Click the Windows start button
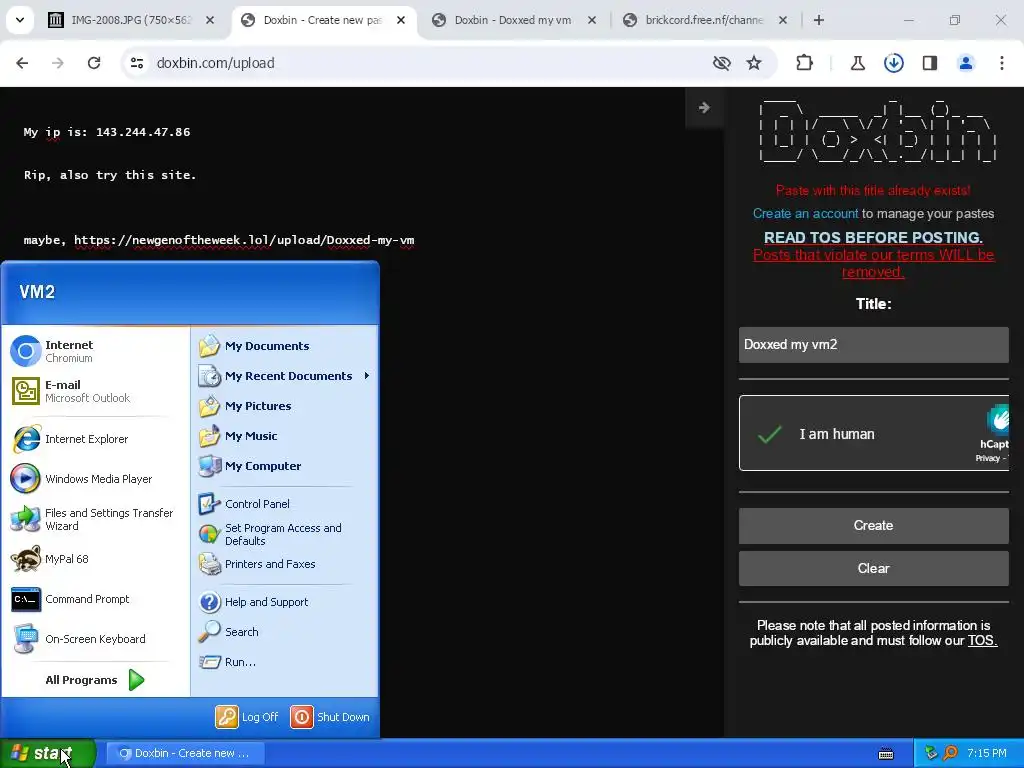The width and height of the screenshot is (1024, 768). 47,753
